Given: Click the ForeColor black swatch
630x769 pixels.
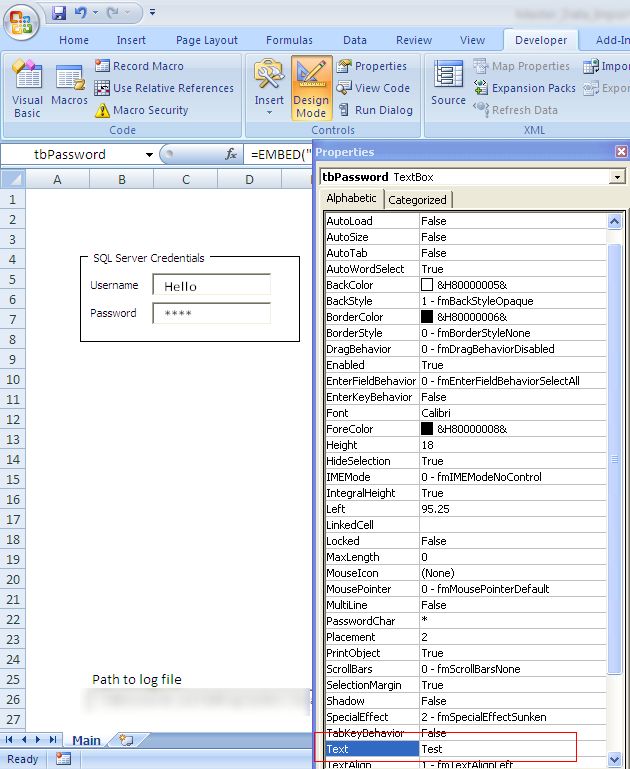Looking at the screenshot, I should point(427,429).
